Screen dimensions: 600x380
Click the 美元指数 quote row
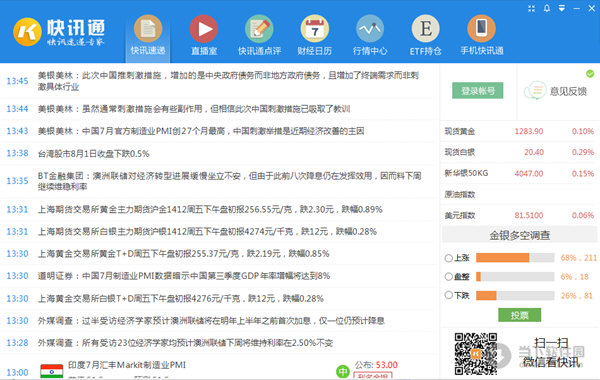point(519,215)
